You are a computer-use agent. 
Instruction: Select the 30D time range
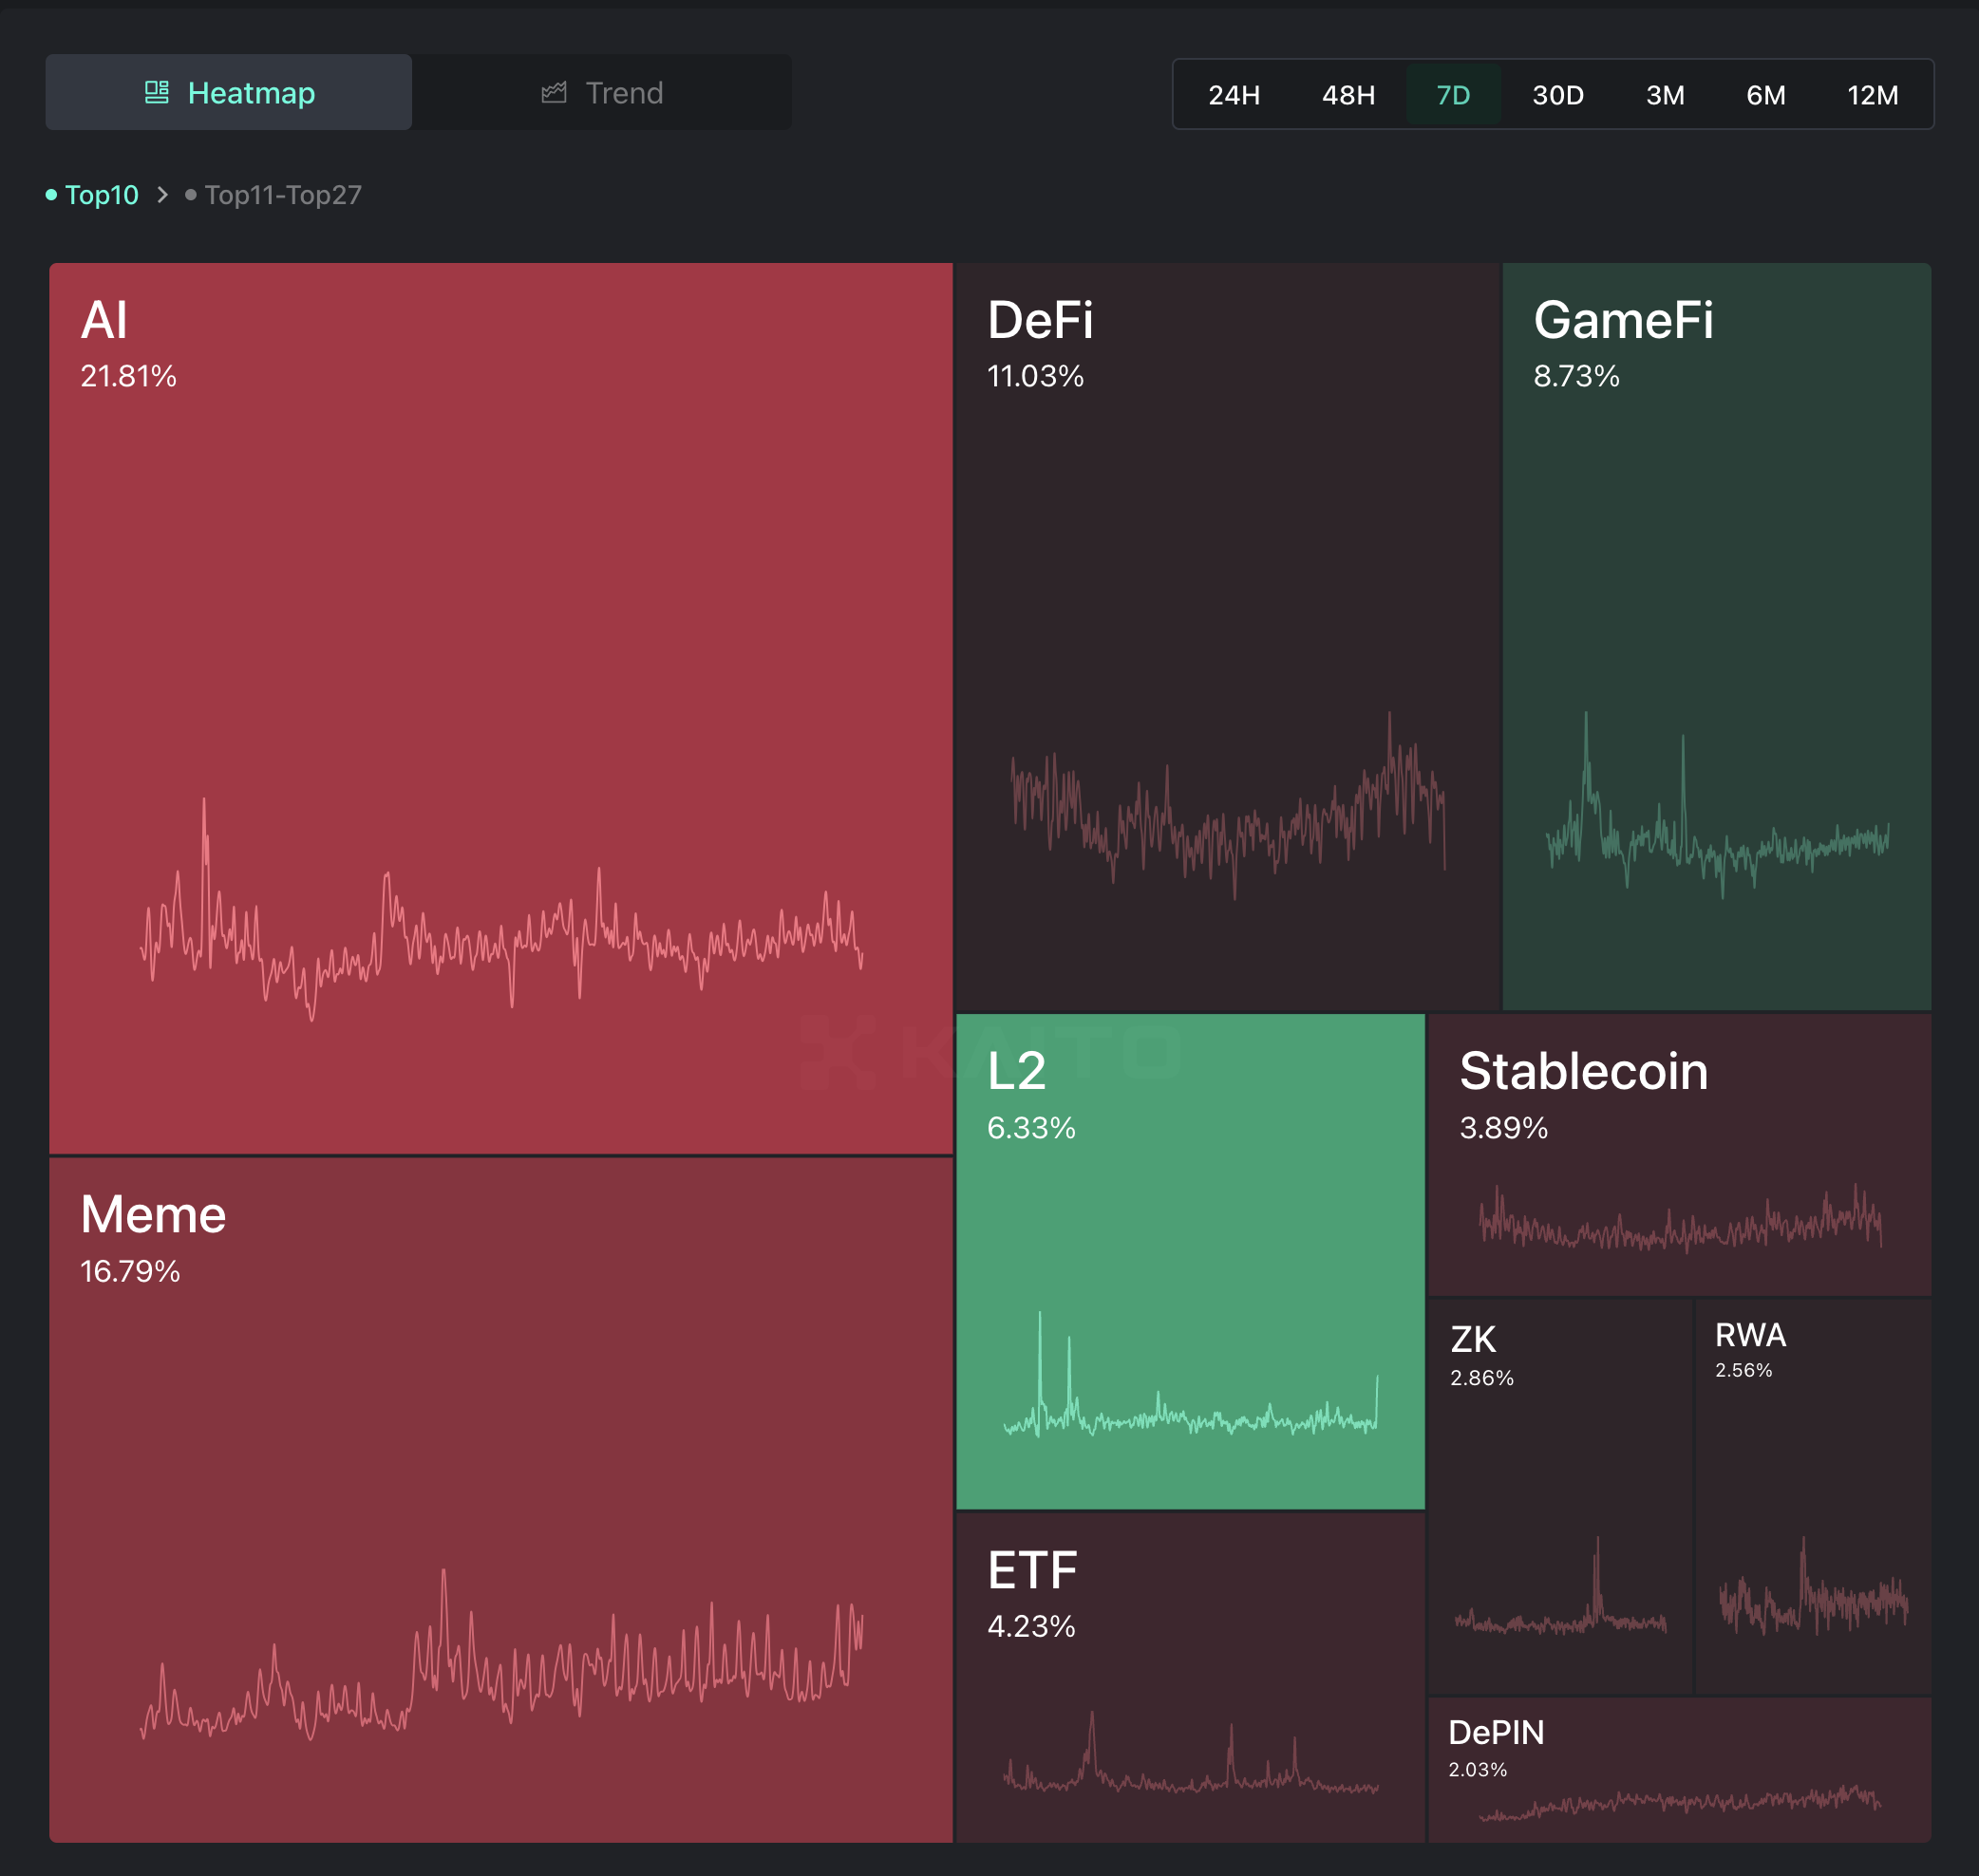point(1557,95)
